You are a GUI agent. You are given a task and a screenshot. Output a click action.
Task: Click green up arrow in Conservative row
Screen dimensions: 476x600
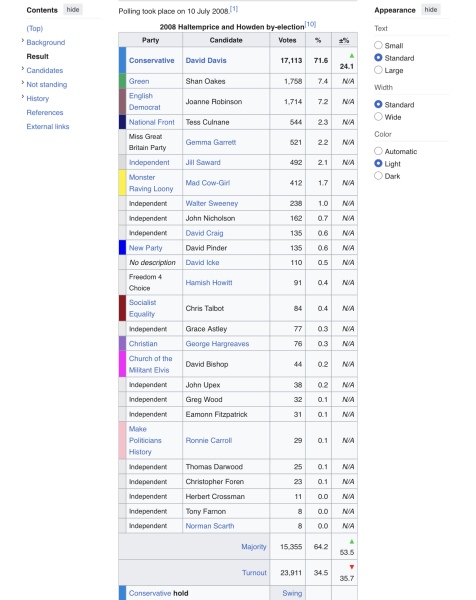pos(352,56)
